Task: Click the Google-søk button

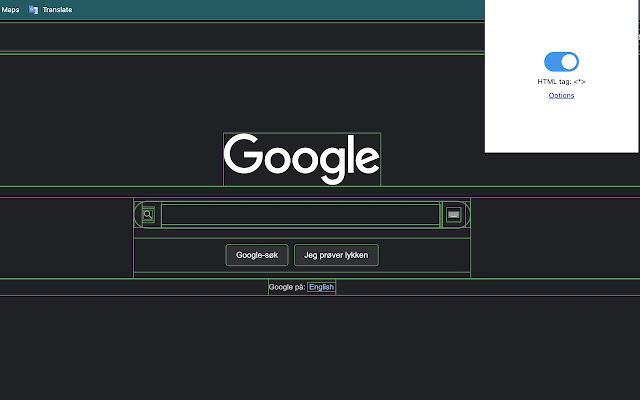Action: (257, 255)
